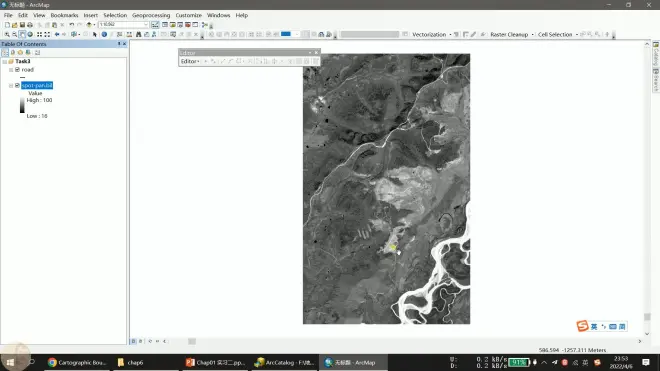Click the Full Extent globe icon

30,35
